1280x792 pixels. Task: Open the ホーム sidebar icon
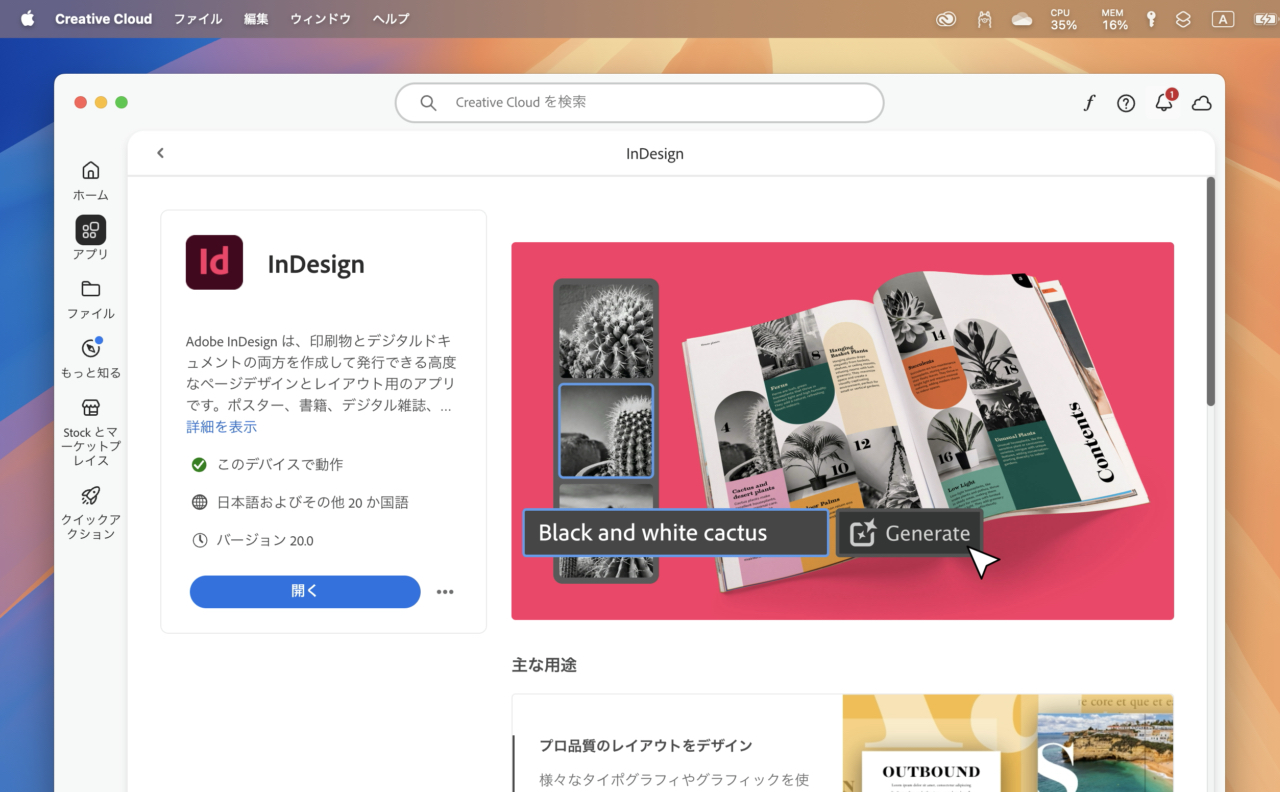point(90,170)
